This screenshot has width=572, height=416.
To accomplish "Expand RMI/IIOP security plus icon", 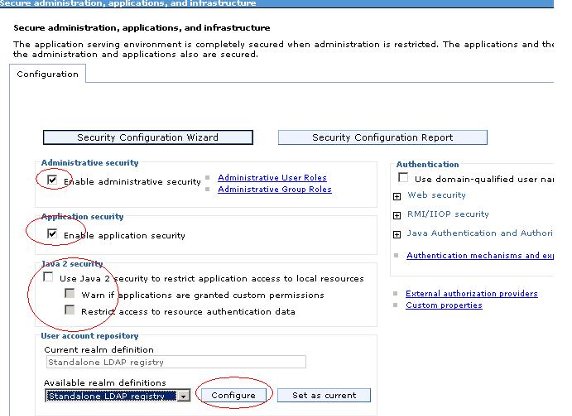I will click(x=397, y=215).
